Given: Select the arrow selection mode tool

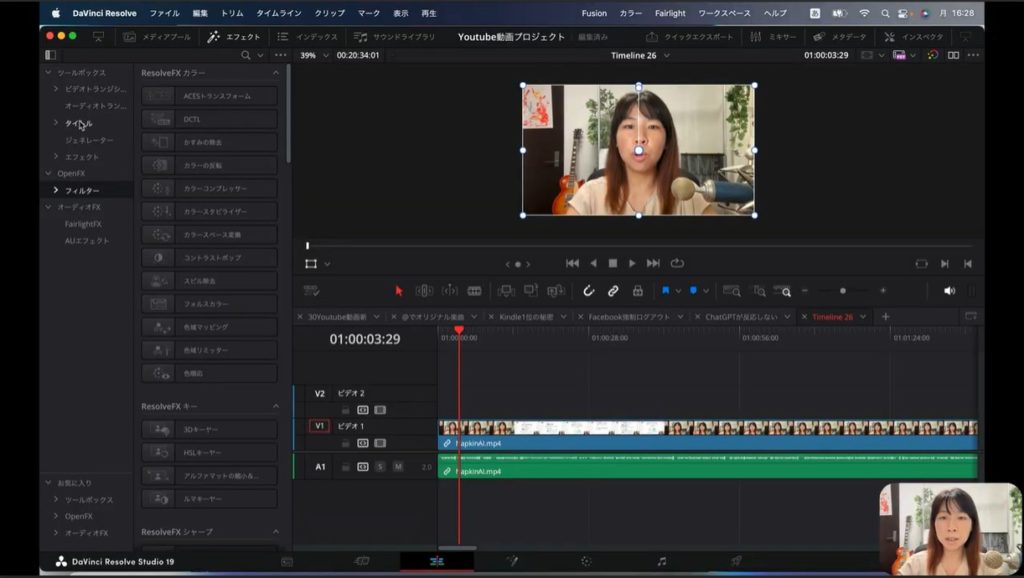Looking at the screenshot, I should 399,291.
